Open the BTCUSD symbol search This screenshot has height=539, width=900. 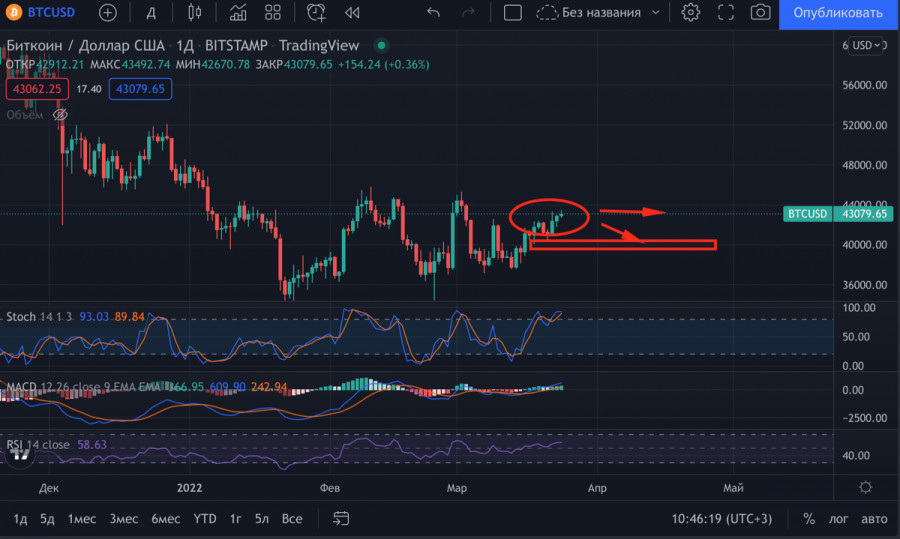(51, 12)
